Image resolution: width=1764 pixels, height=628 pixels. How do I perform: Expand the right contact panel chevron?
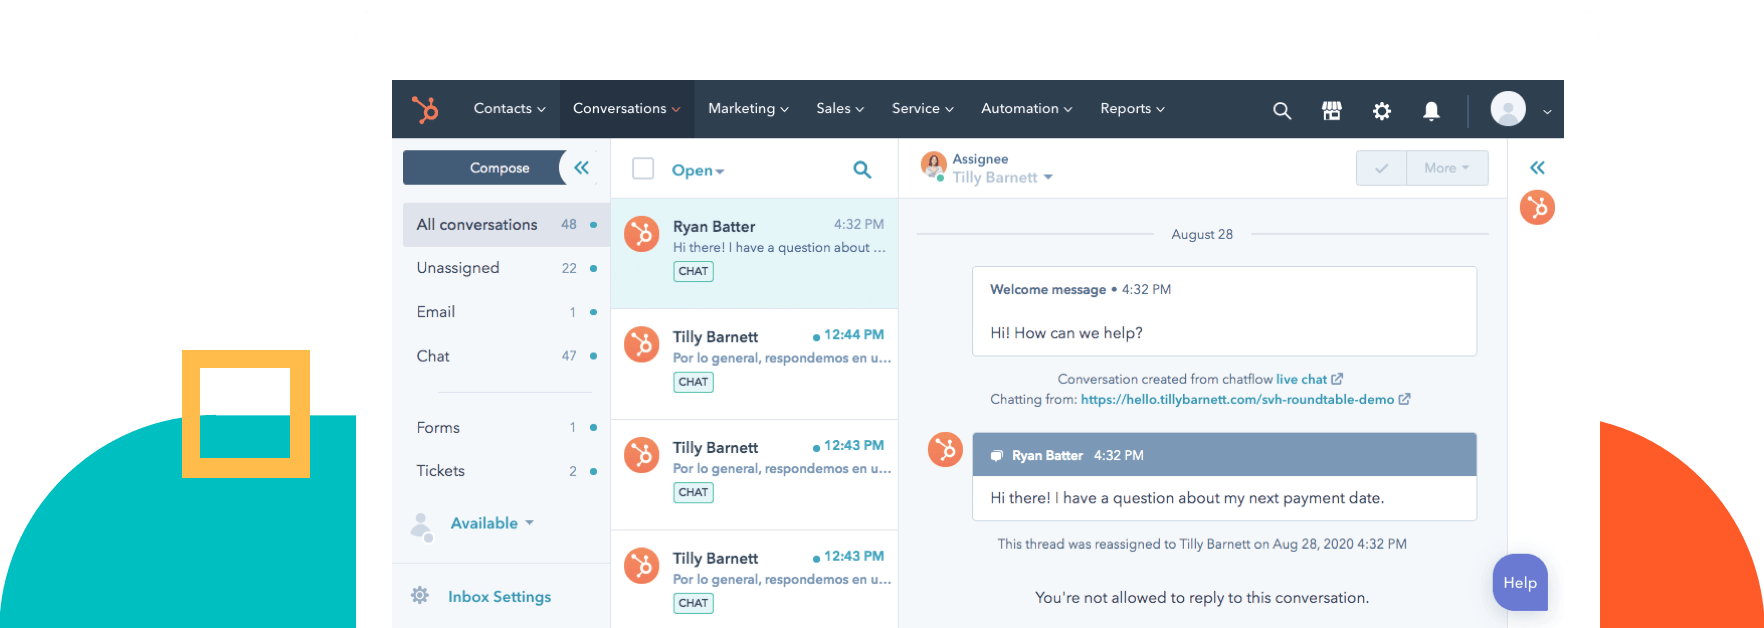coord(1537,167)
